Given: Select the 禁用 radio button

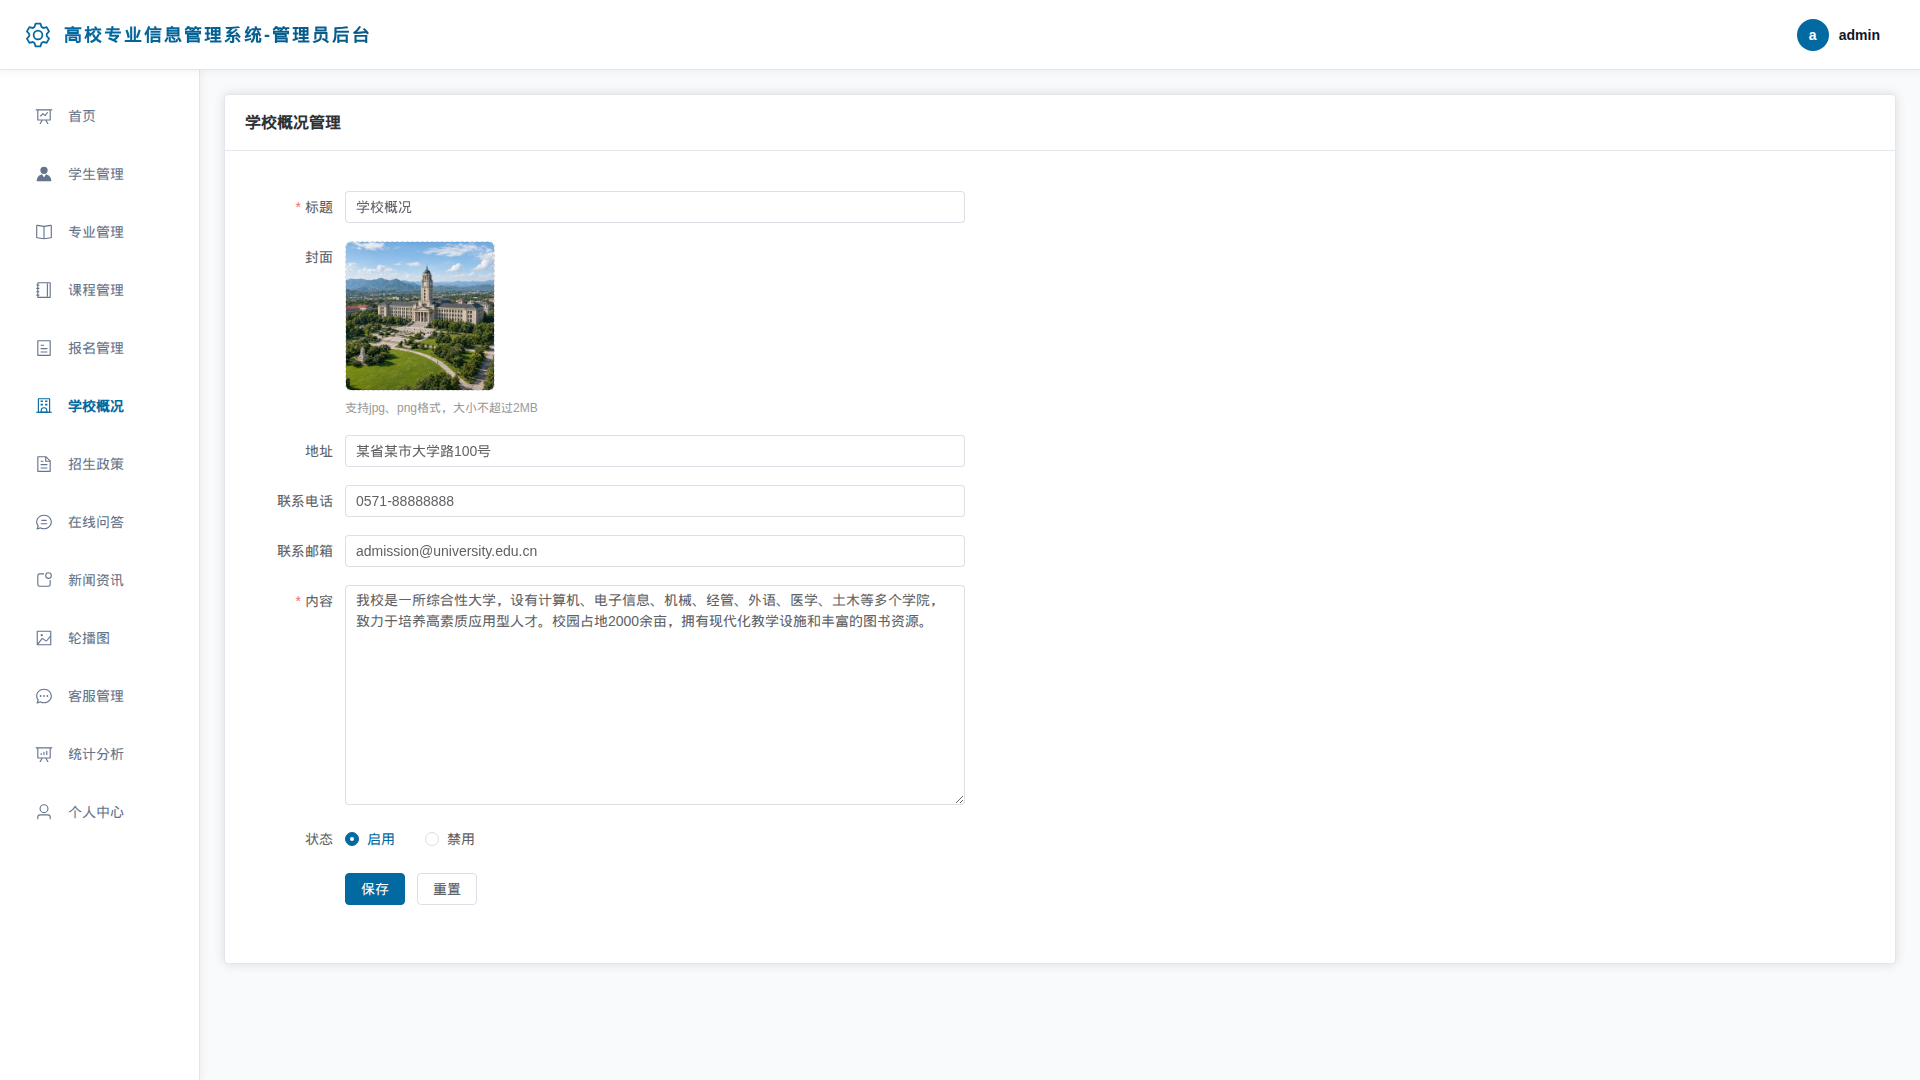Looking at the screenshot, I should pyautogui.click(x=432, y=839).
